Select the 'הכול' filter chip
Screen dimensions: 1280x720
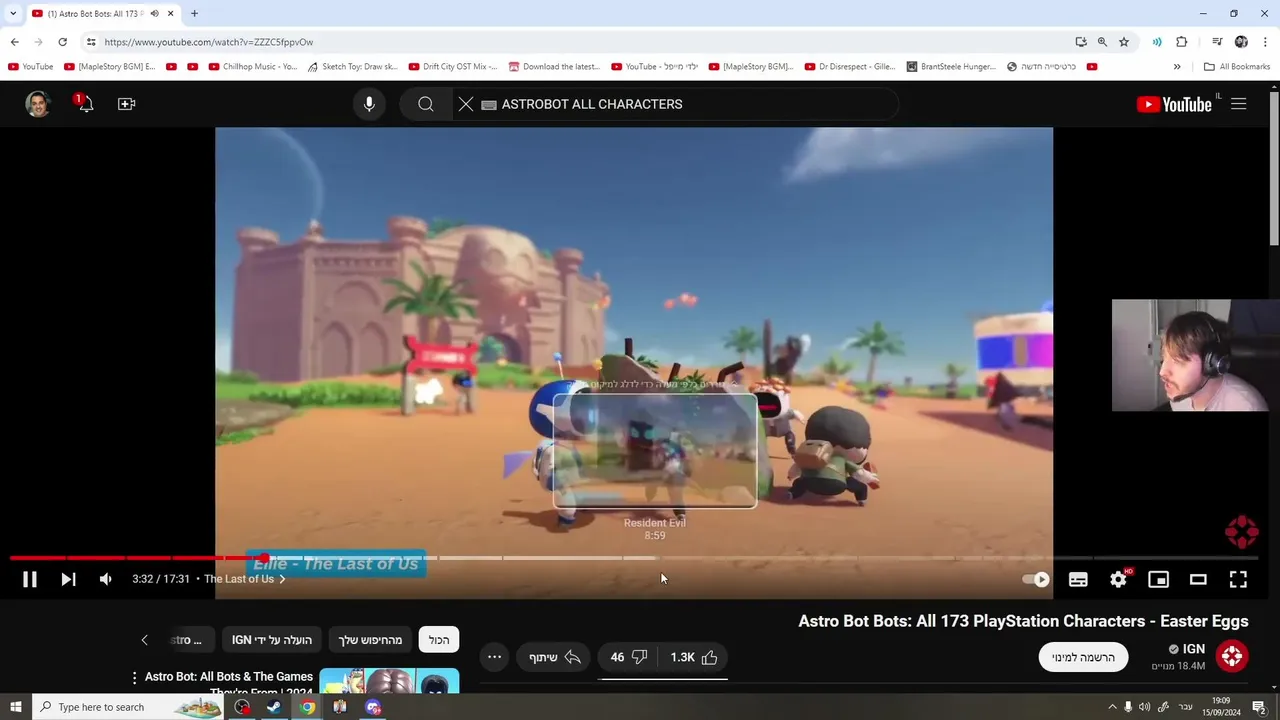439,640
